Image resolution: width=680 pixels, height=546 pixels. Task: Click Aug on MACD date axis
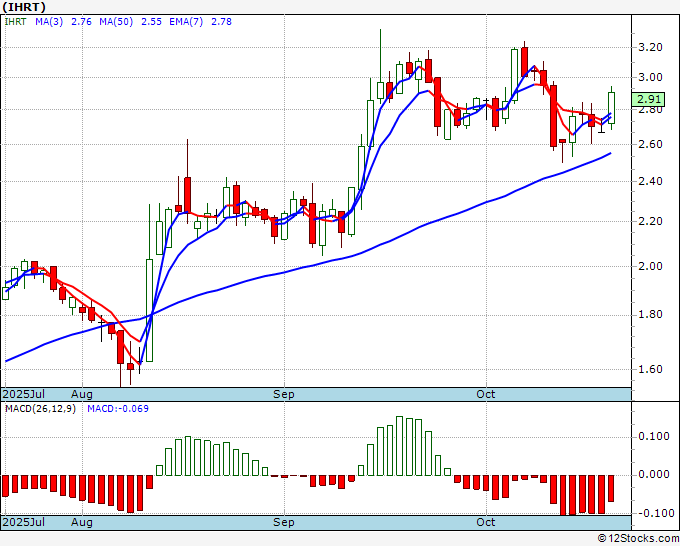click(82, 522)
